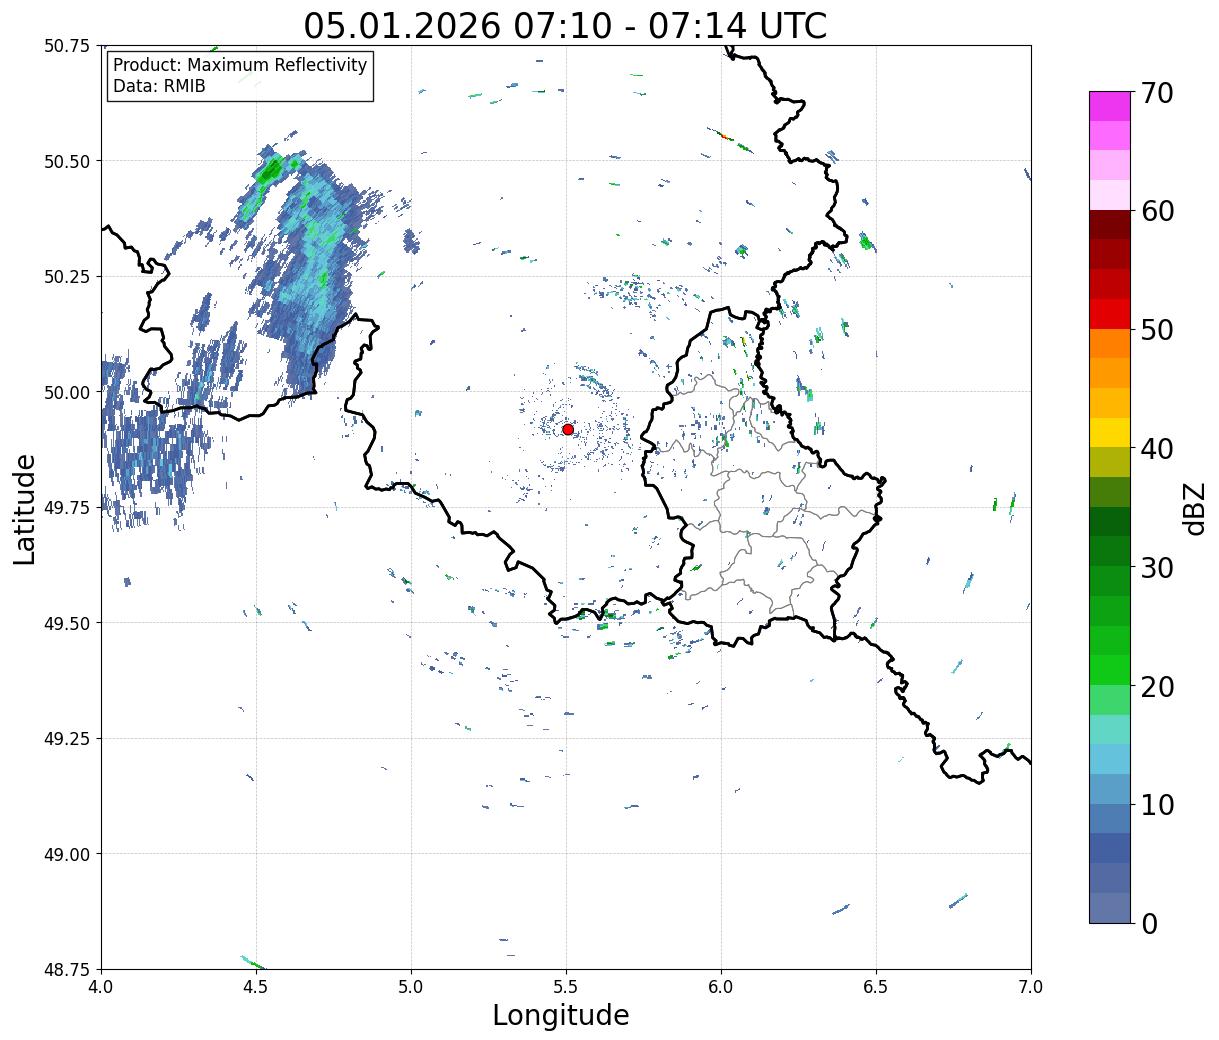This screenshot has height=1040, width=1219.
Task: Click colorbar tick value 10
Action: [1157, 804]
